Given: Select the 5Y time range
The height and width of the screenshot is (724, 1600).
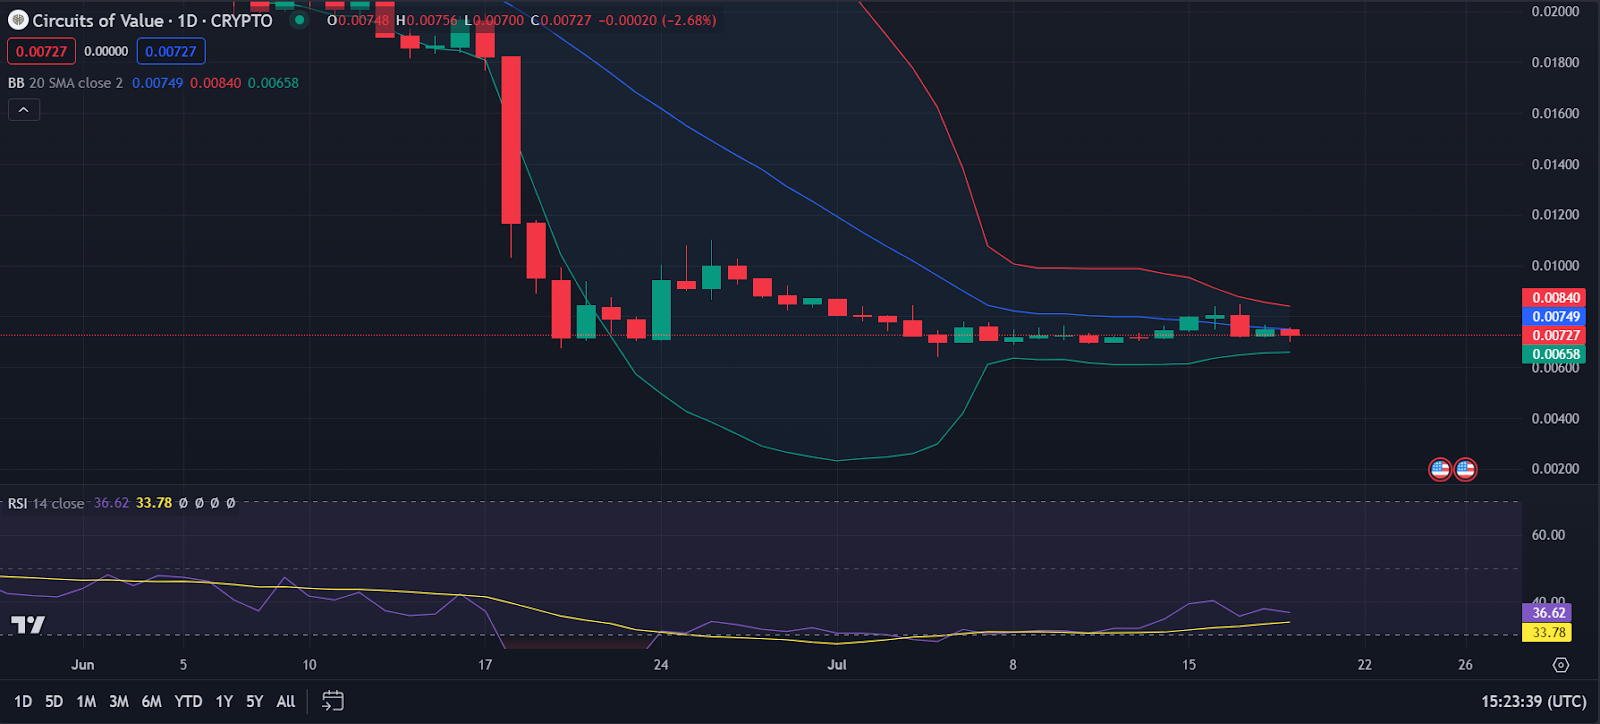Looking at the screenshot, I should [255, 702].
